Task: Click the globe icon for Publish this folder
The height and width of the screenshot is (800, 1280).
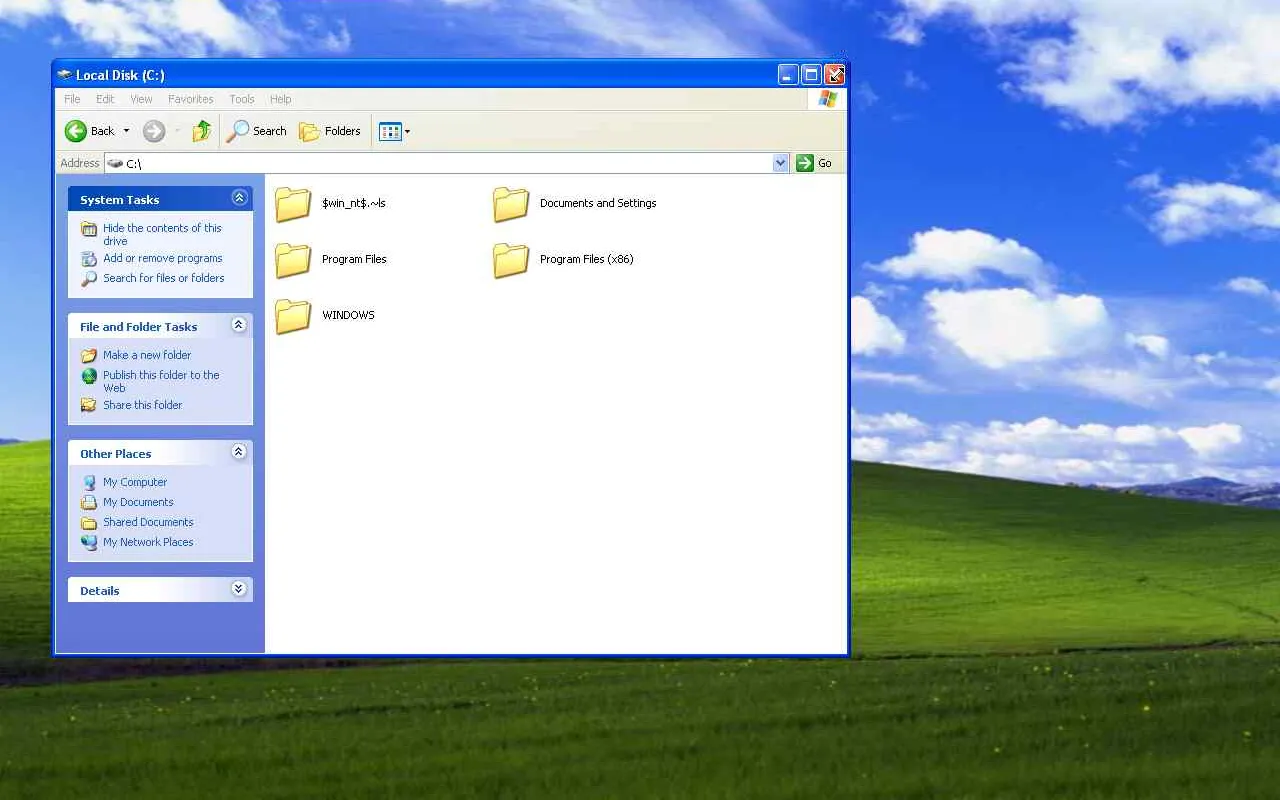Action: [x=89, y=376]
